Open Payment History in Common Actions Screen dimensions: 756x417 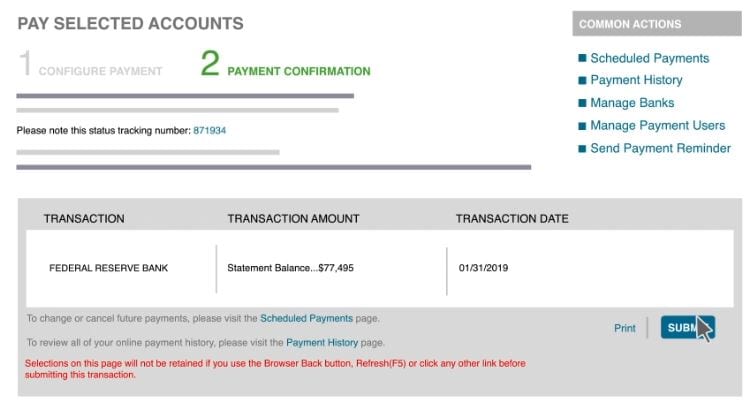tap(636, 80)
